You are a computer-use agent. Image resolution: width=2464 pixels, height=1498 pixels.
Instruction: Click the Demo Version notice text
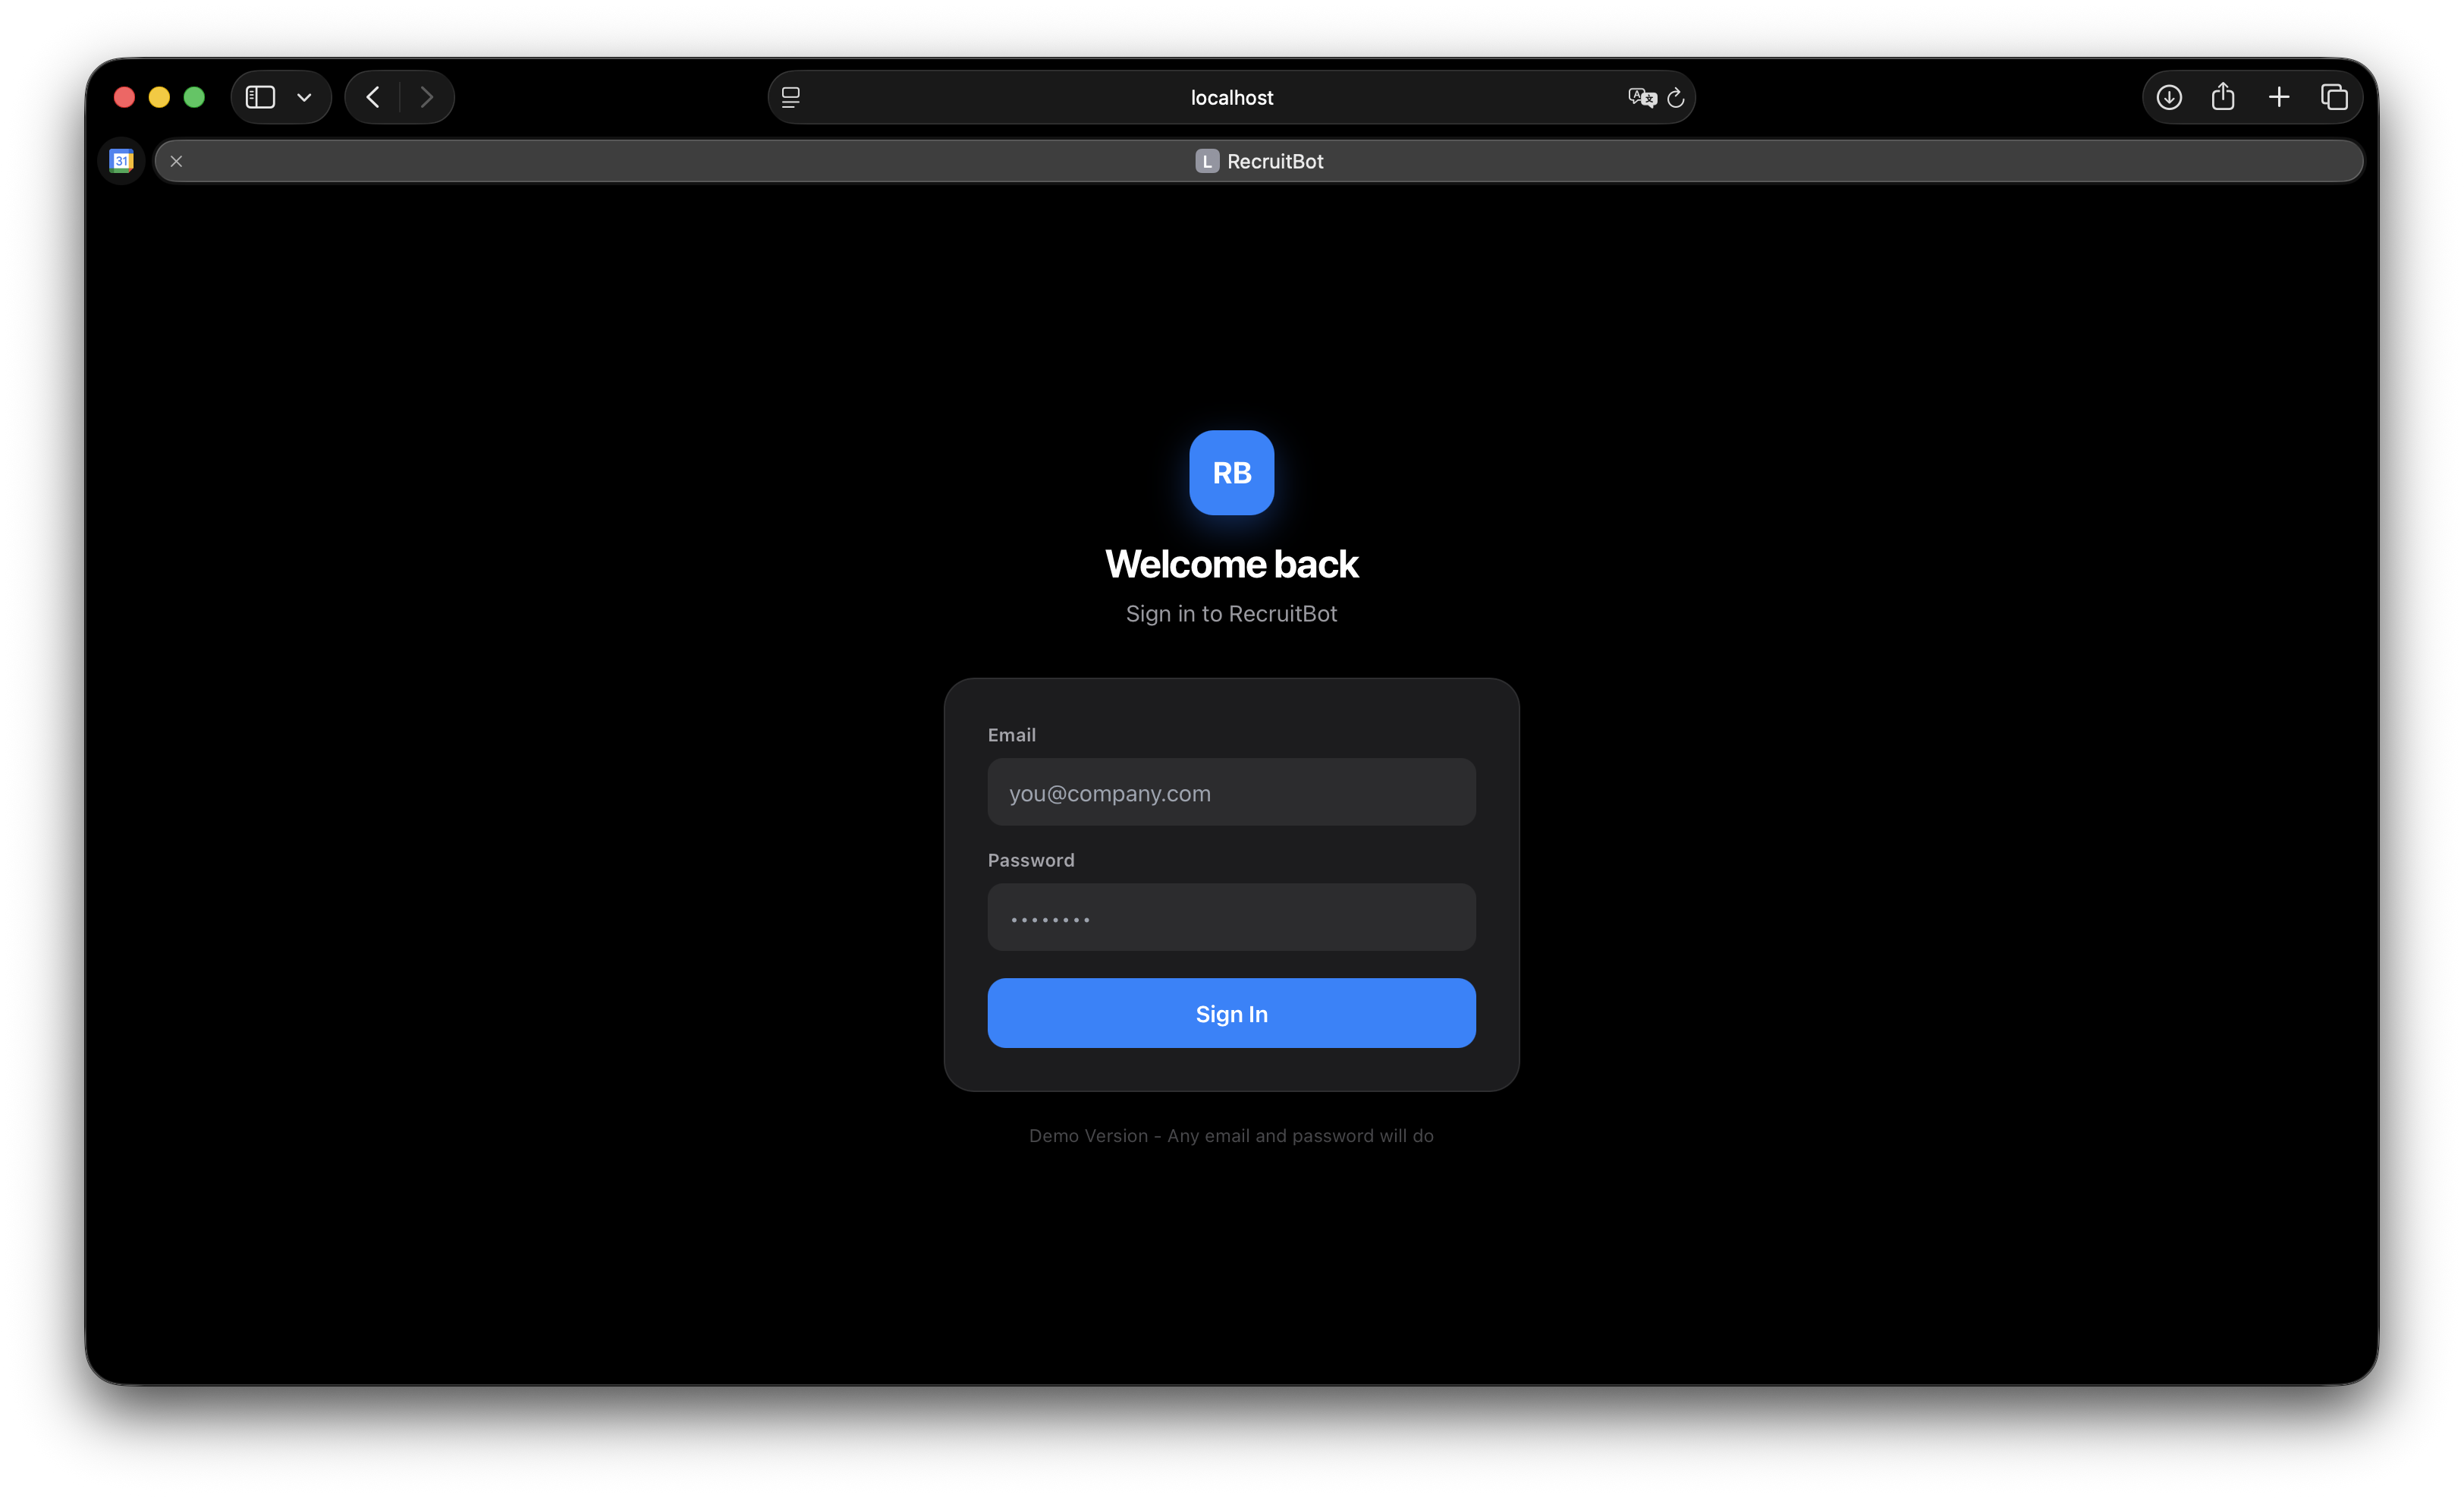click(x=1231, y=1135)
